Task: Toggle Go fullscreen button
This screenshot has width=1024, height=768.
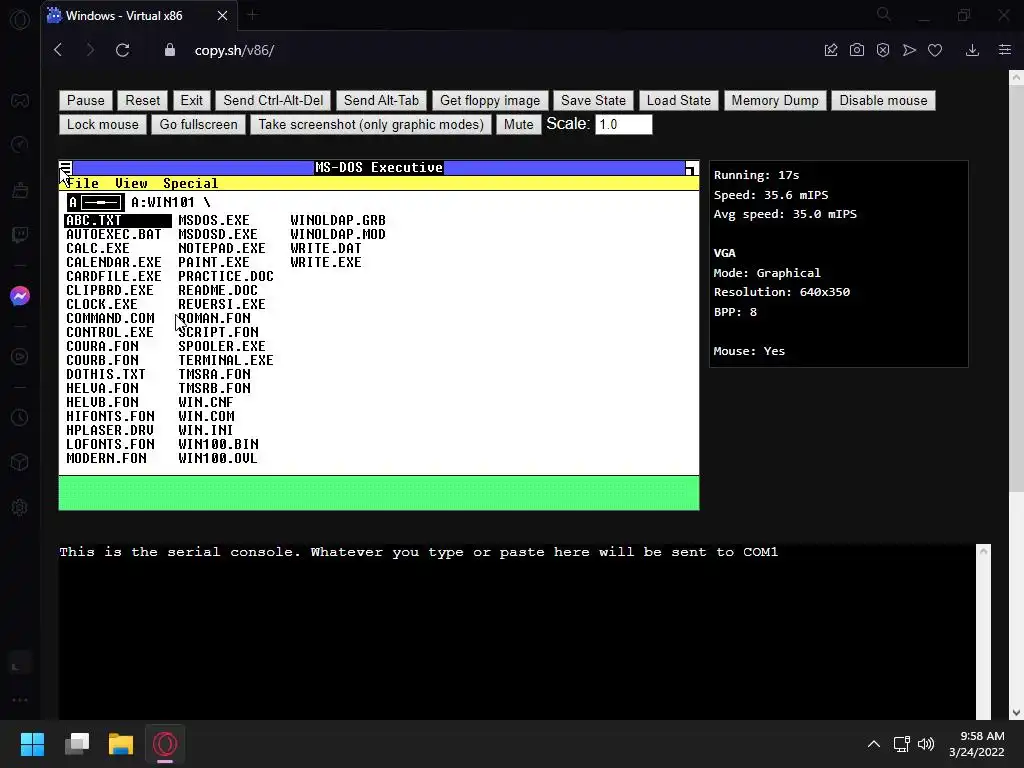Action: [199, 125]
